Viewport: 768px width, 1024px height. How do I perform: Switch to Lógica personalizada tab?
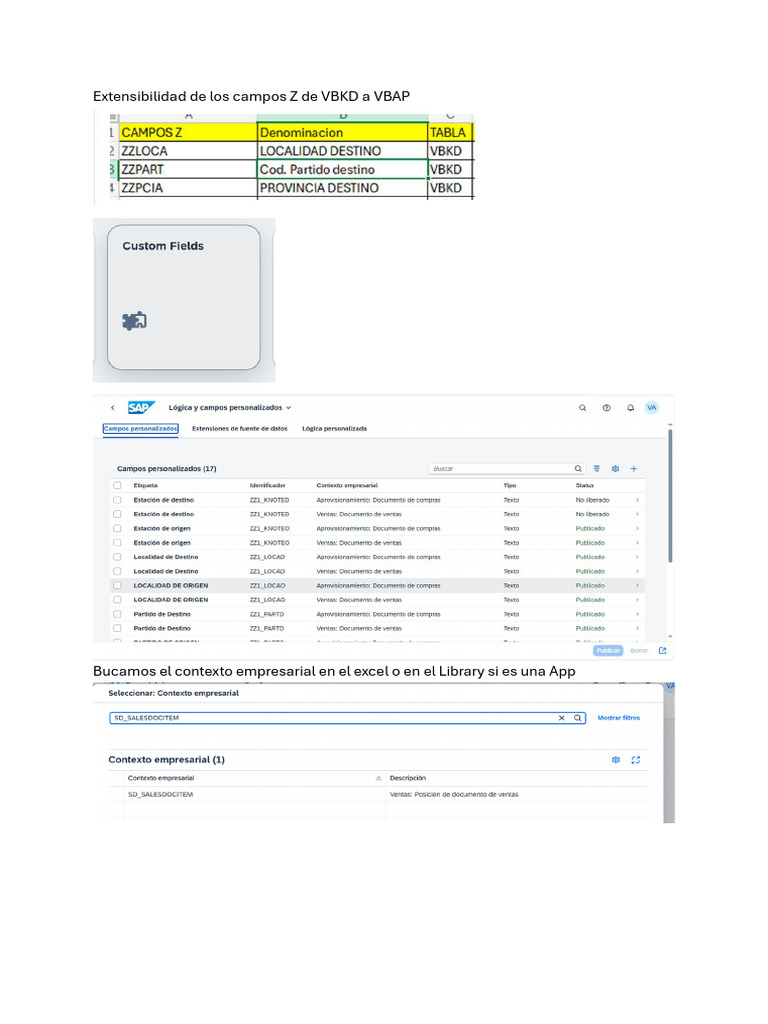pyautogui.click(x=334, y=428)
